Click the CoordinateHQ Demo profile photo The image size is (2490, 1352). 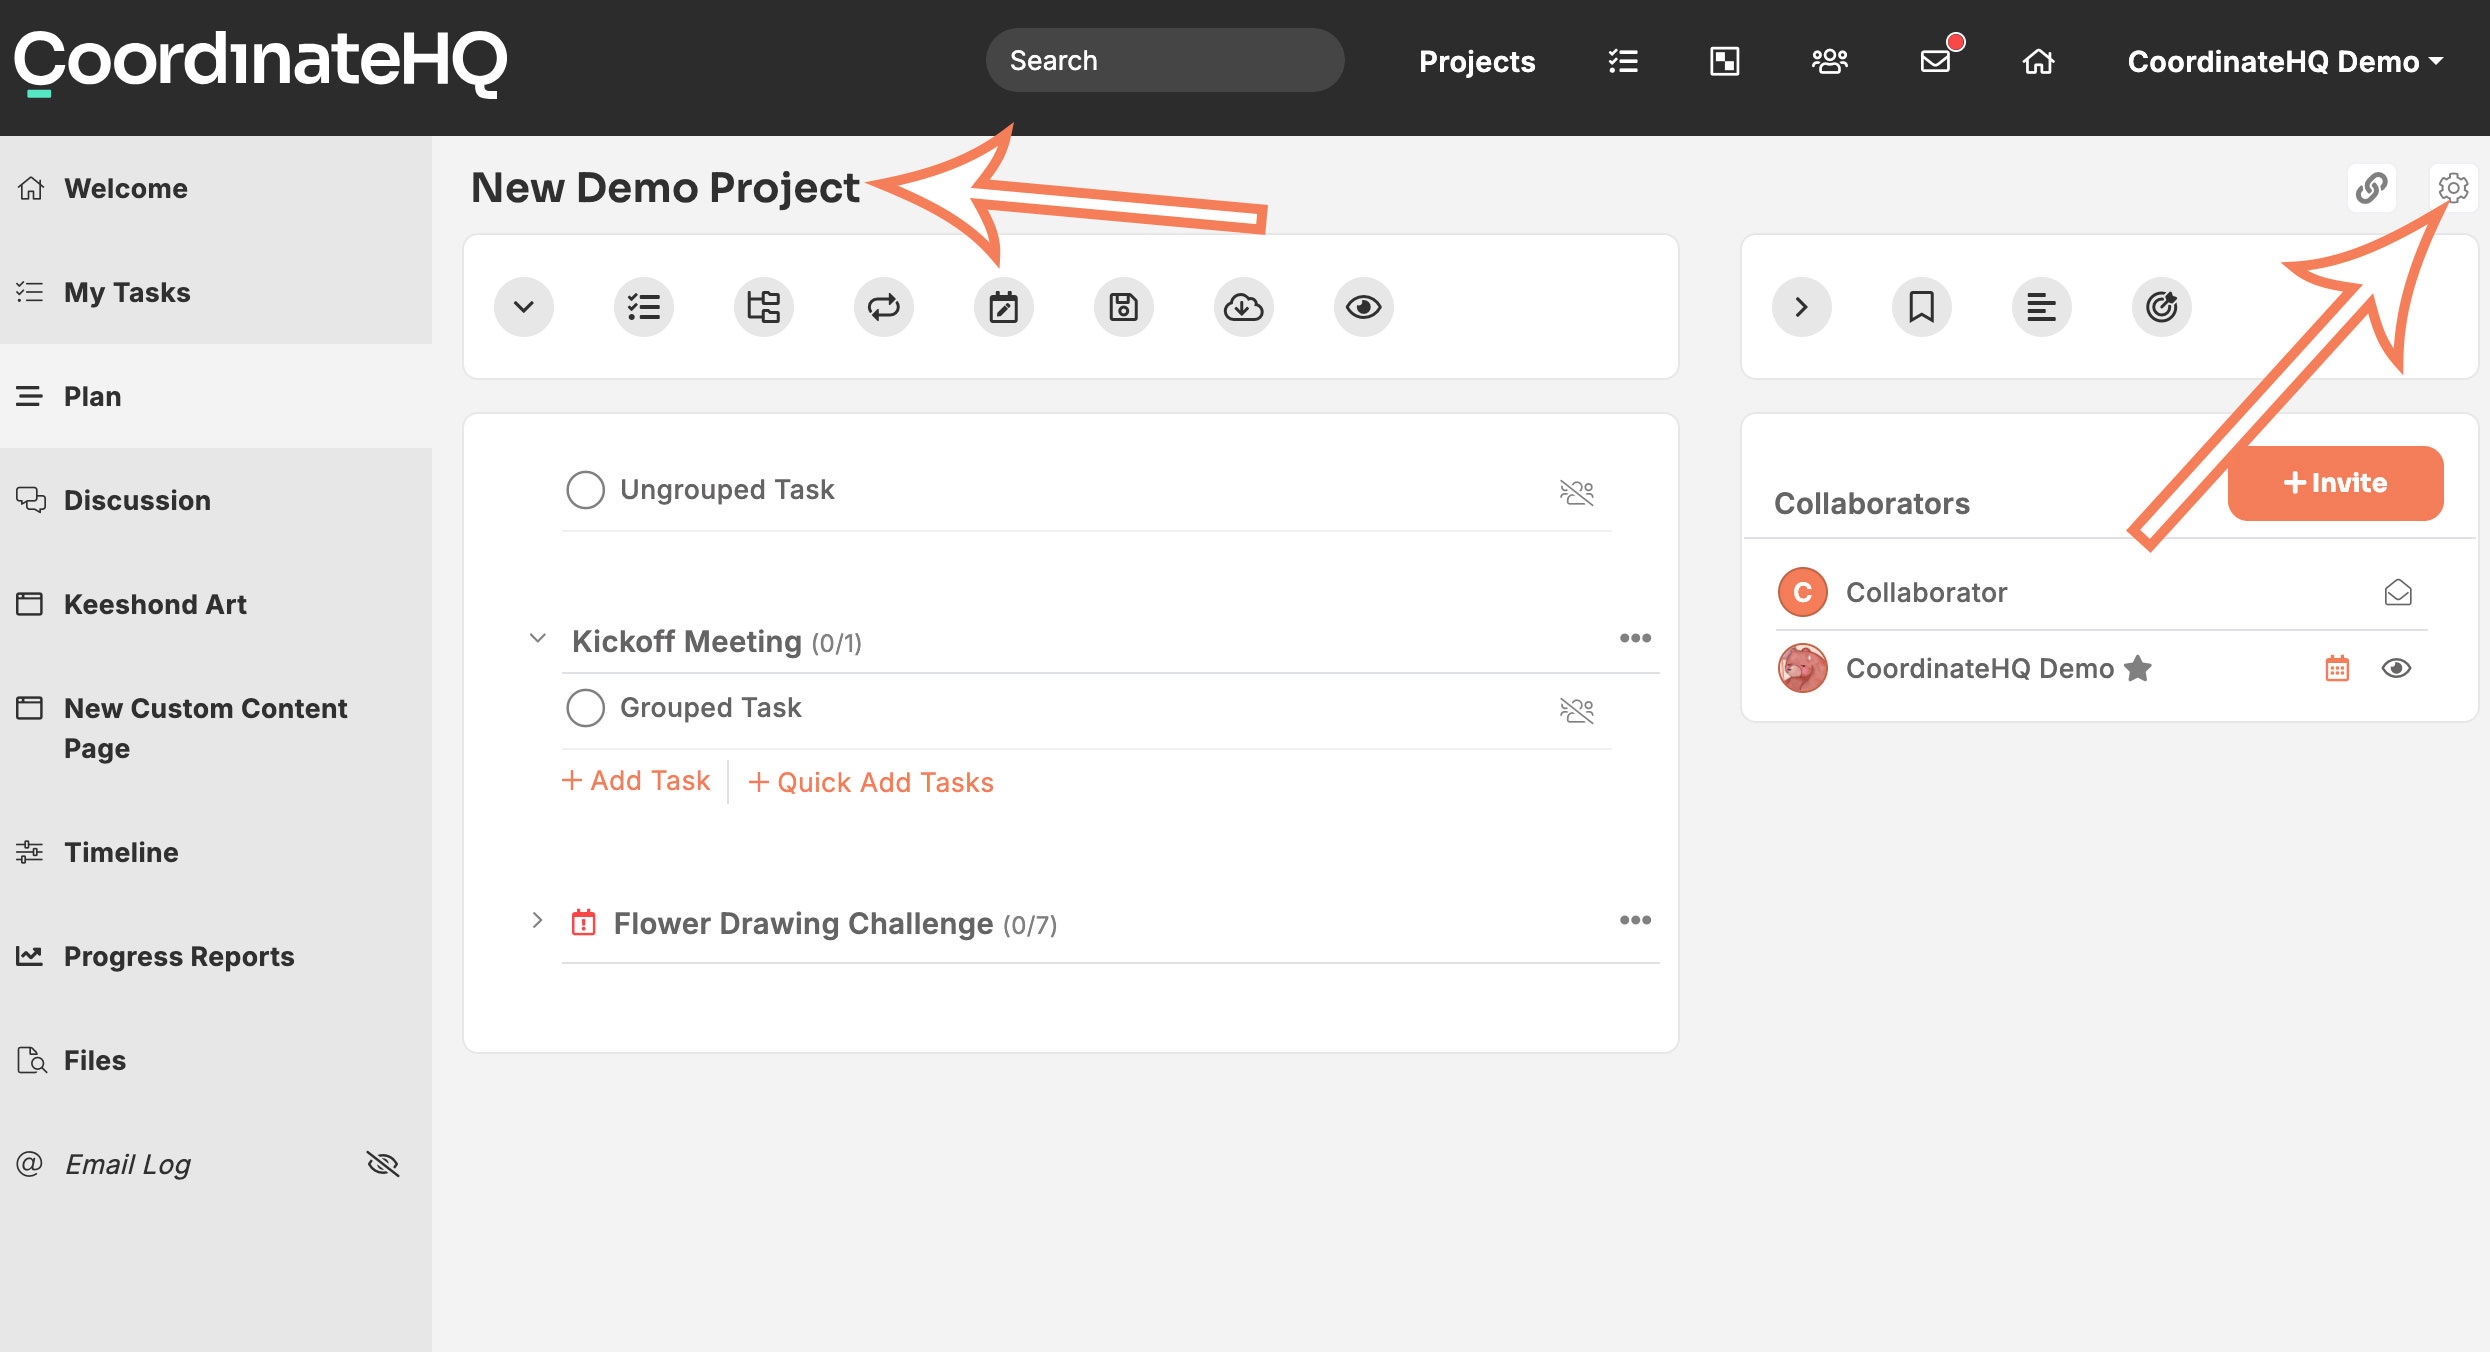[1803, 668]
